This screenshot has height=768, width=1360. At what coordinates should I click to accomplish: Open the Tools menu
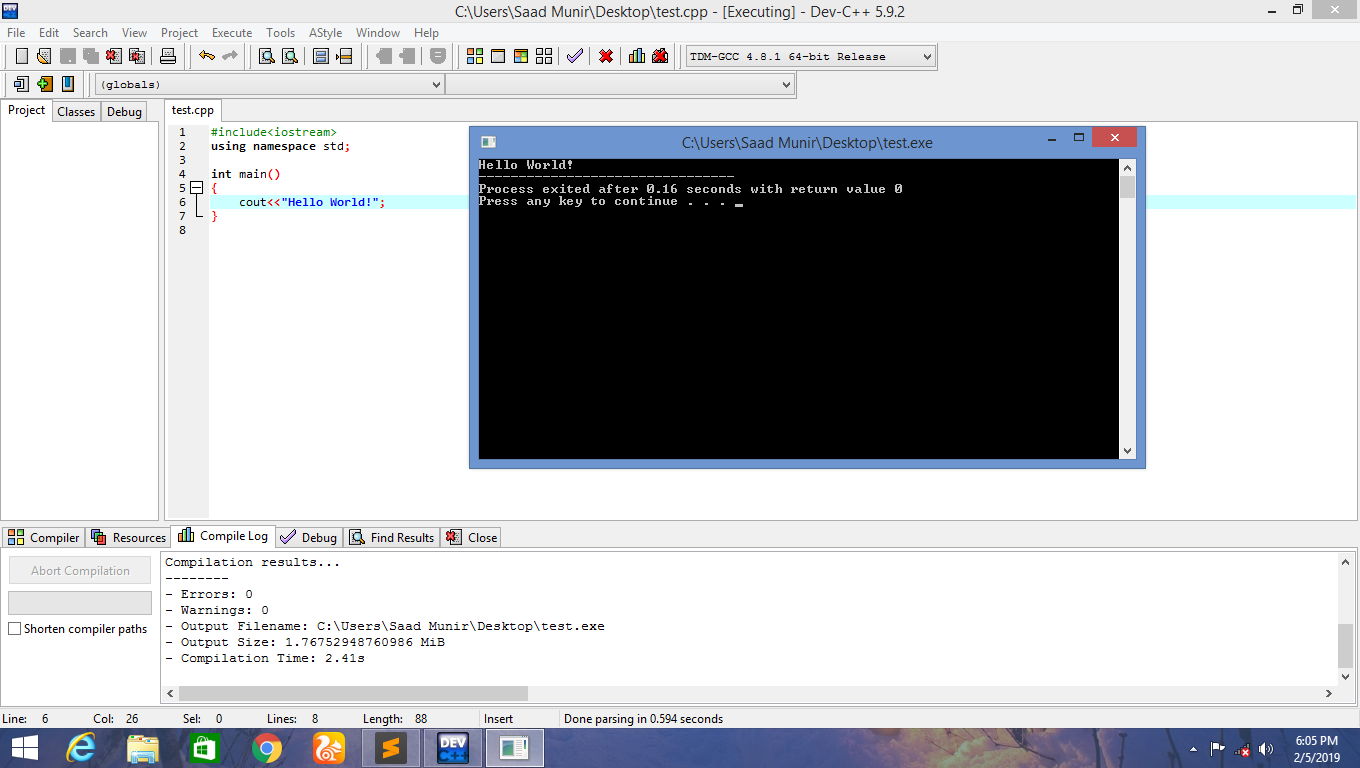tap(281, 33)
